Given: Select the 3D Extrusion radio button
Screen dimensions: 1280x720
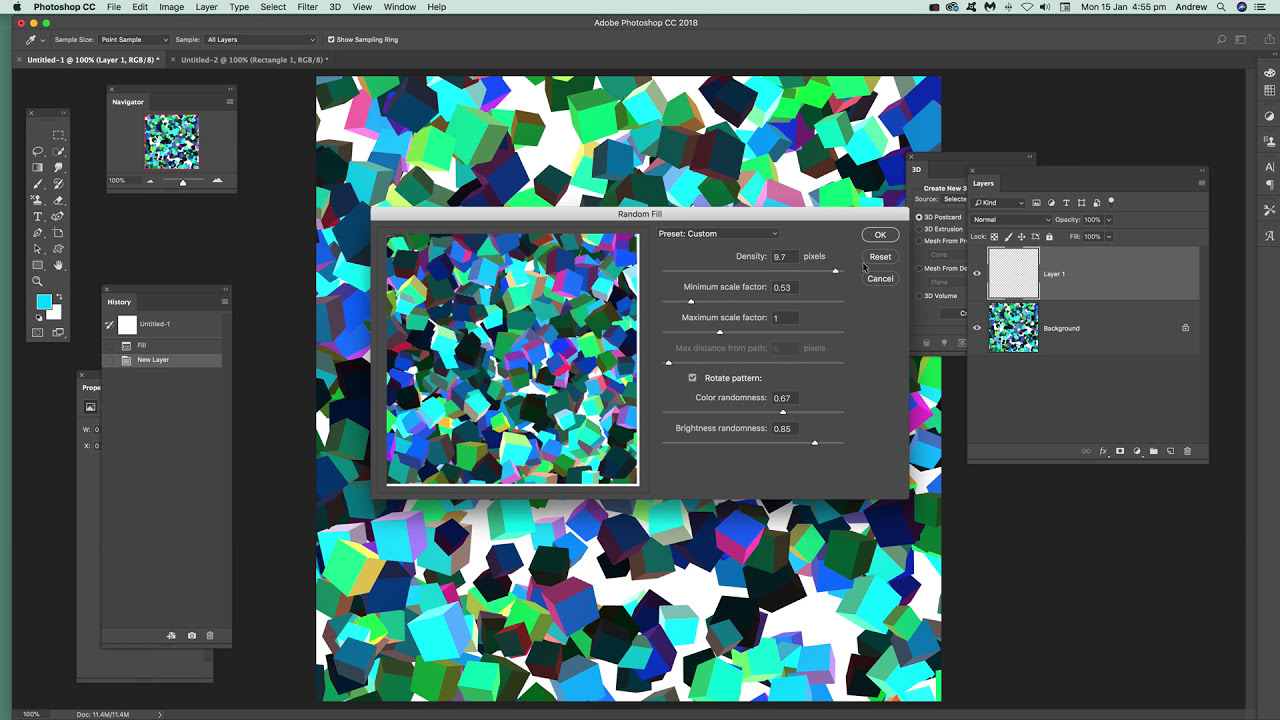Looking at the screenshot, I should (x=919, y=229).
